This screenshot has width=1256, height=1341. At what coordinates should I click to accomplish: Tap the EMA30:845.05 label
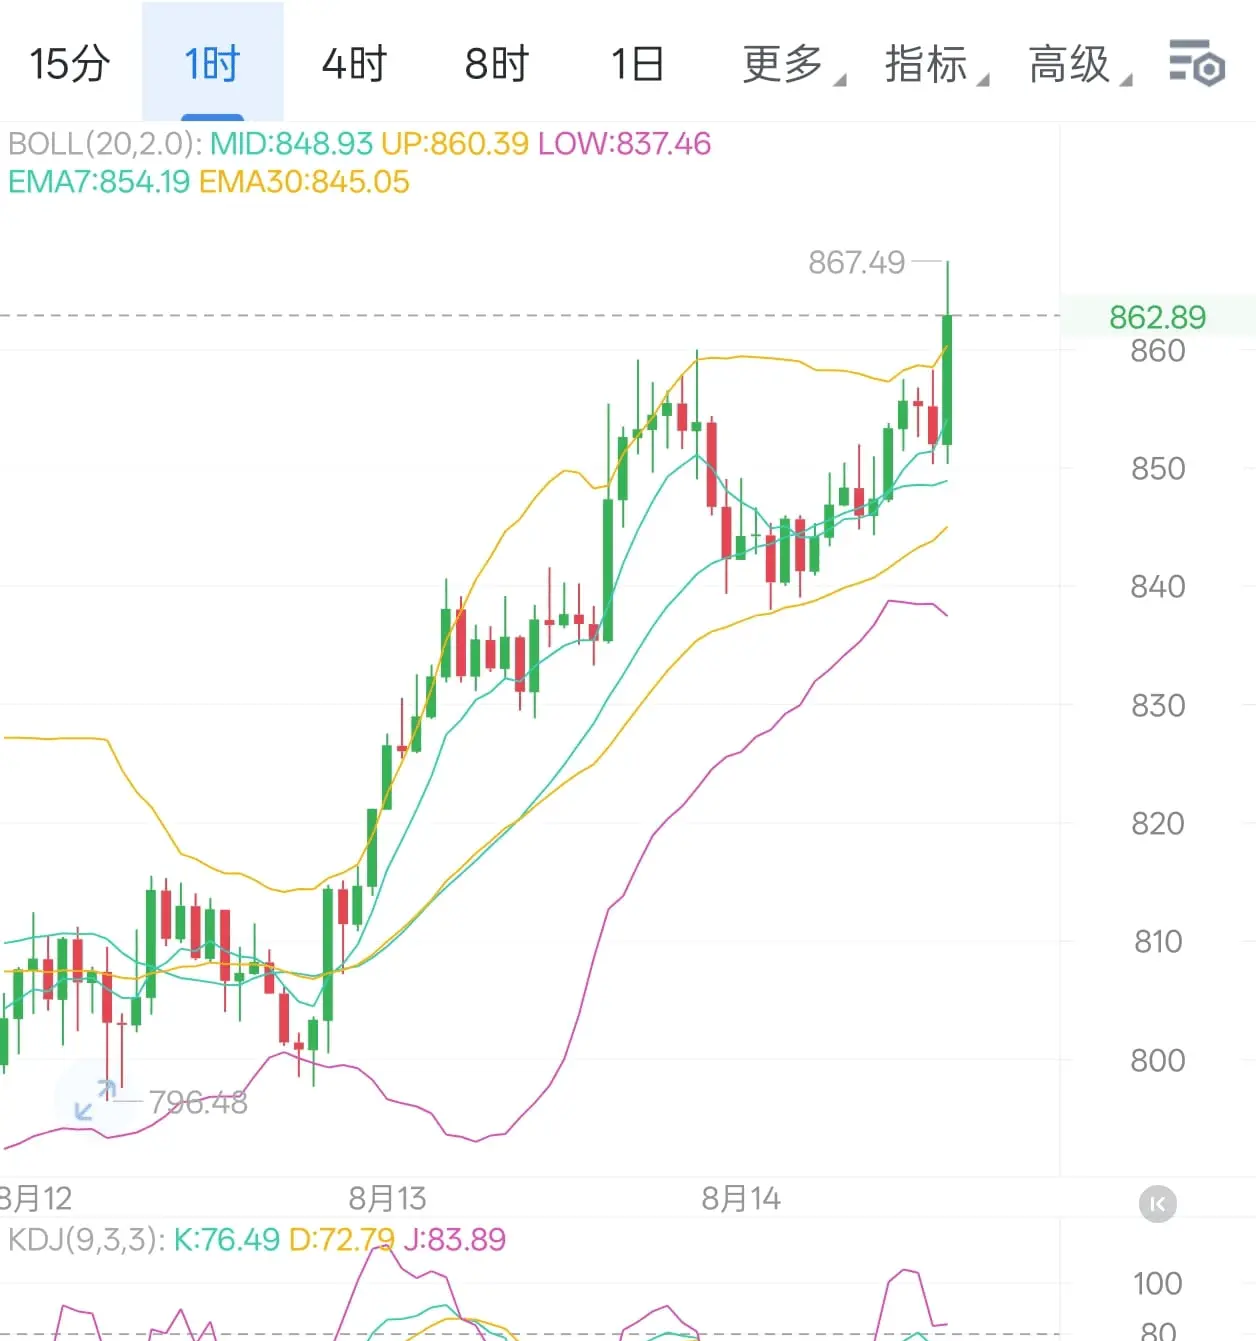(304, 182)
